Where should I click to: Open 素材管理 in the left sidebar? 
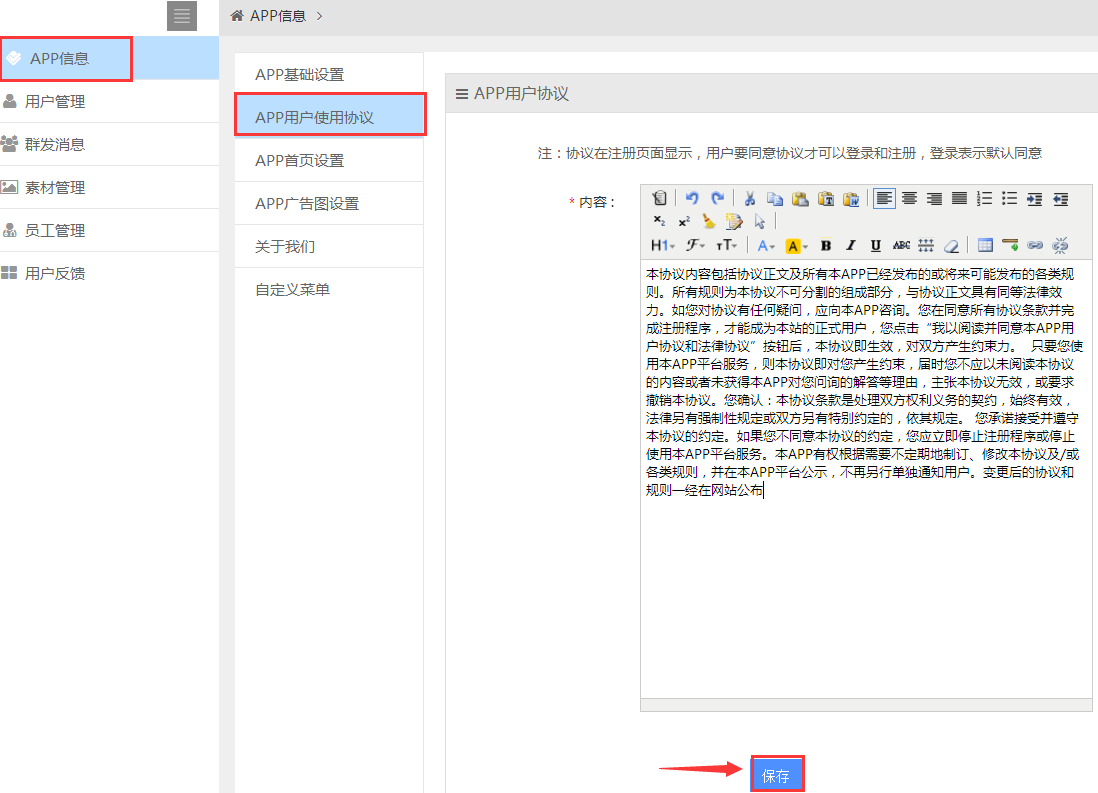point(109,187)
